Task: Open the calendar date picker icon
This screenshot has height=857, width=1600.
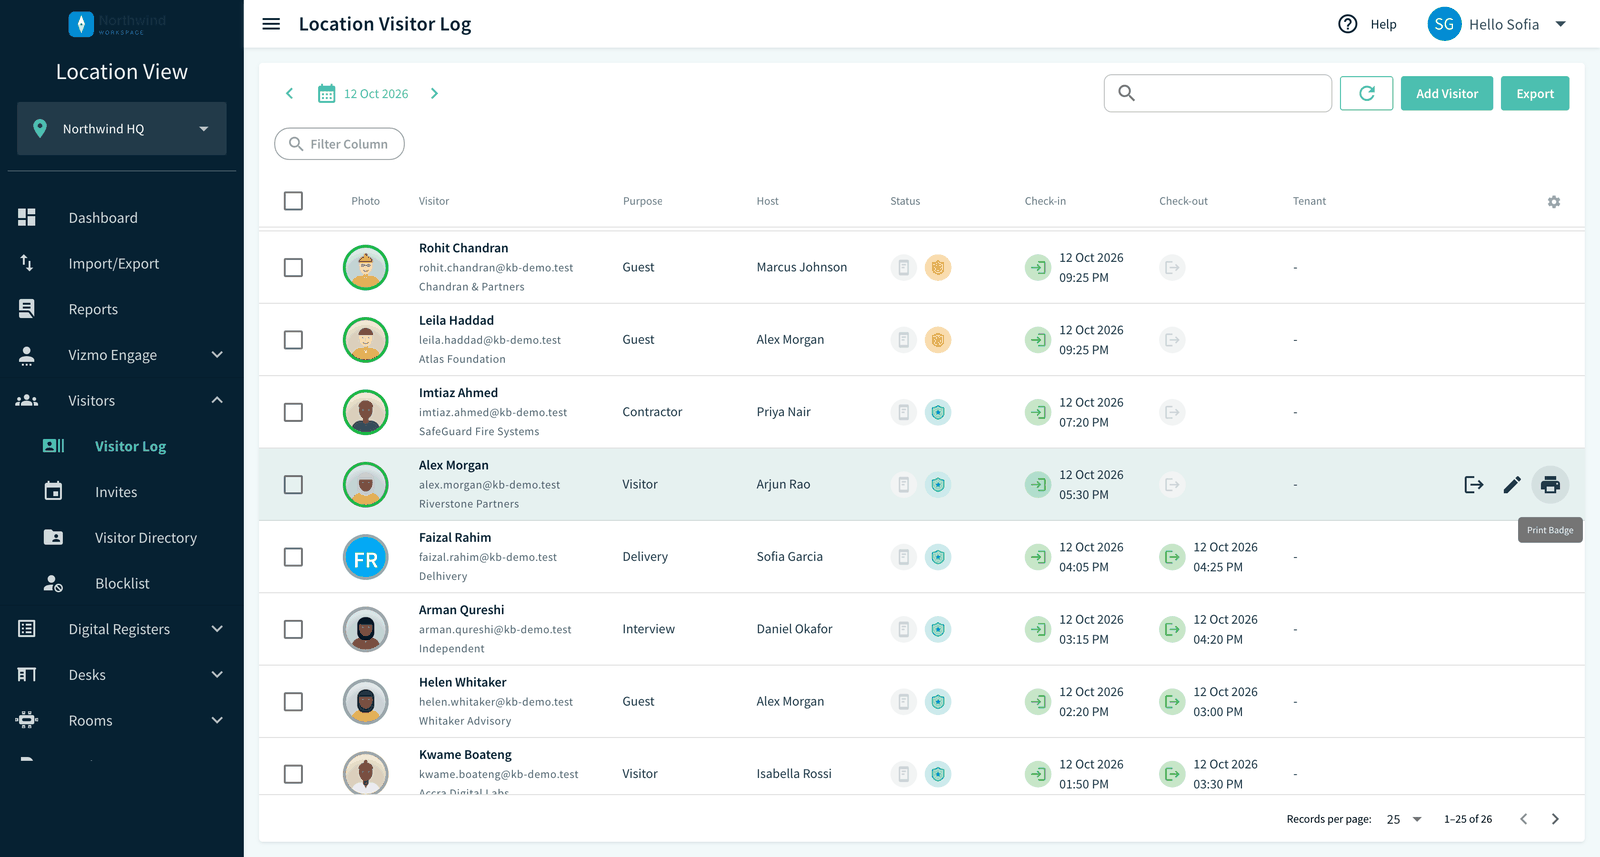Action: point(327,94)
